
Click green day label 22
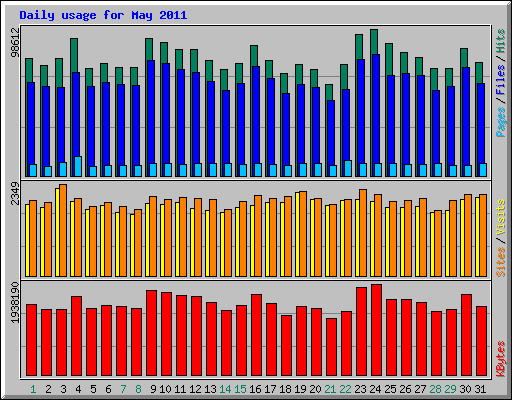tap(345, 389)
